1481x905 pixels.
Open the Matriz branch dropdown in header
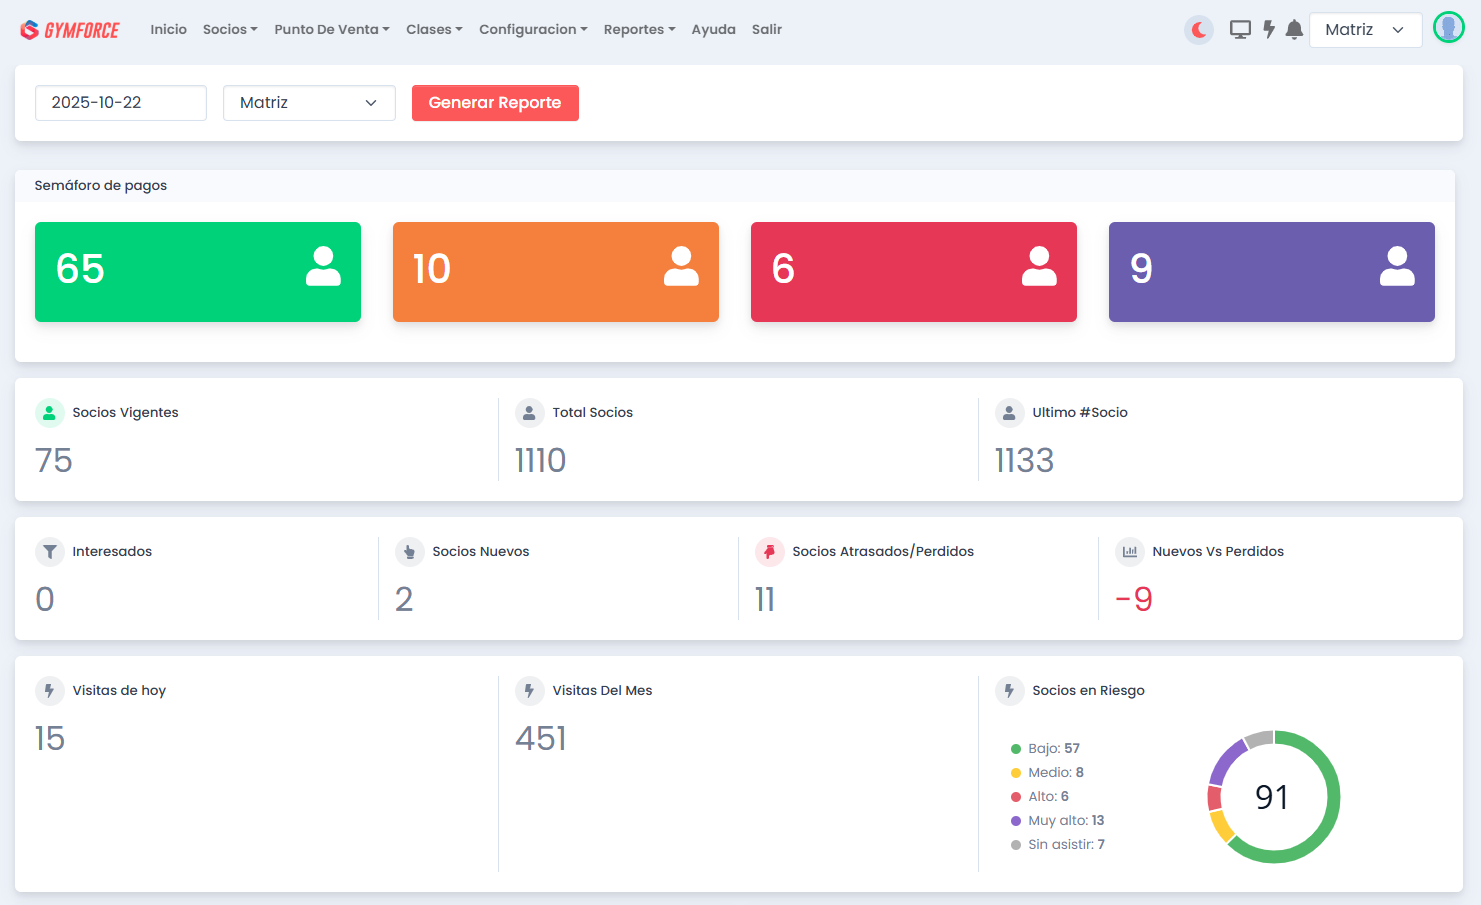pyautogui.click(x=1365, y=30)
